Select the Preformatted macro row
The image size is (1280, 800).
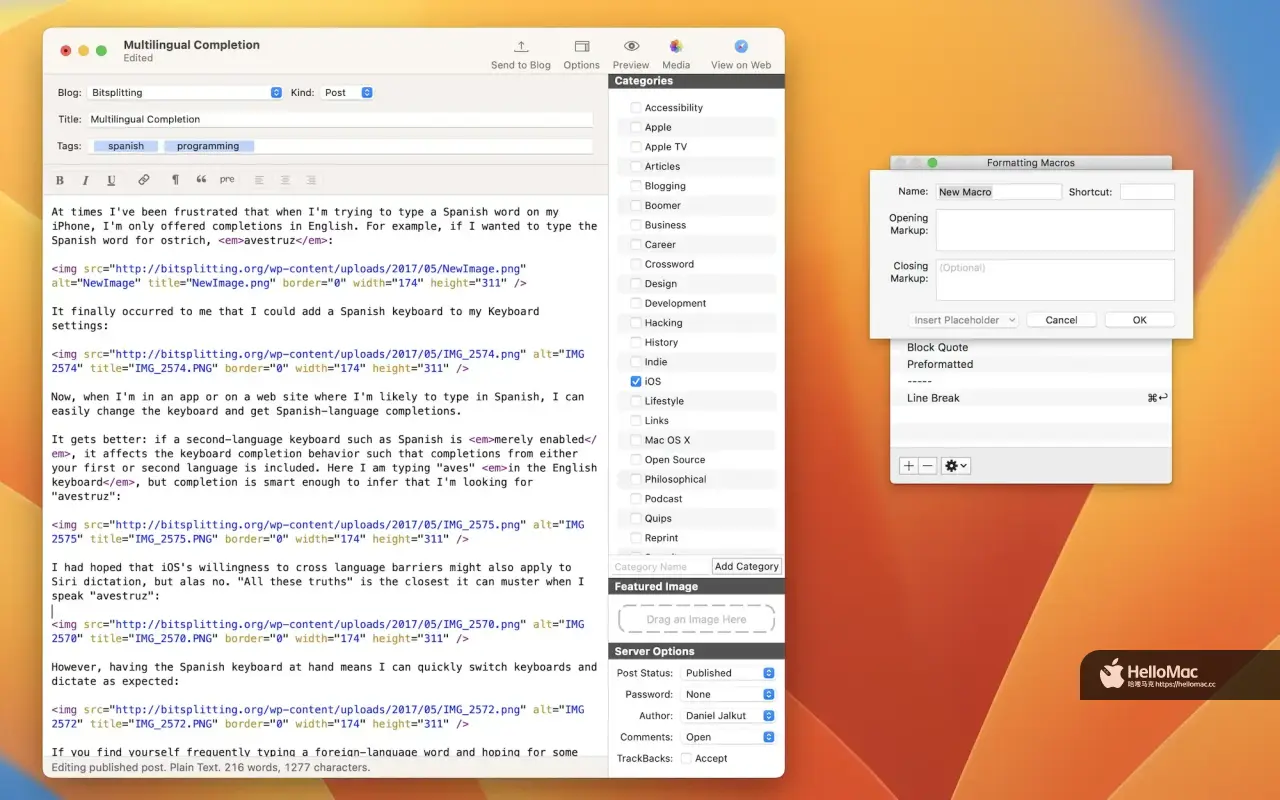(x=1030, y=364)
